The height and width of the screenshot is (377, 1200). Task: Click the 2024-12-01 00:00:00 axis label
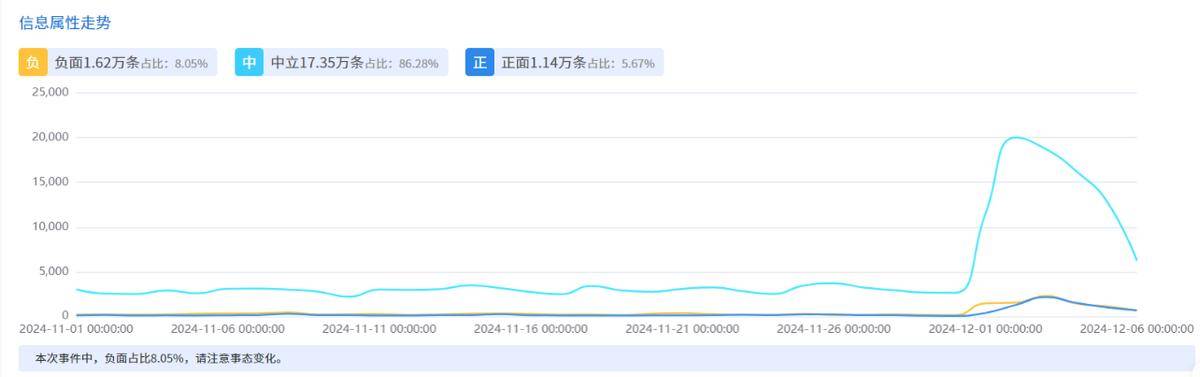(x=984, y=327)
